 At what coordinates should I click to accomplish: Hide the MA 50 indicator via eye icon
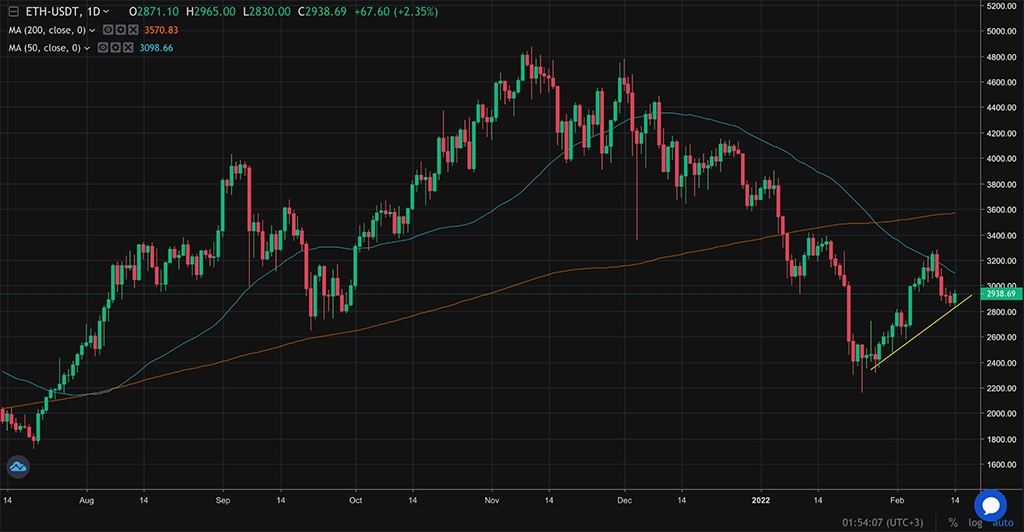click(103, 48)
